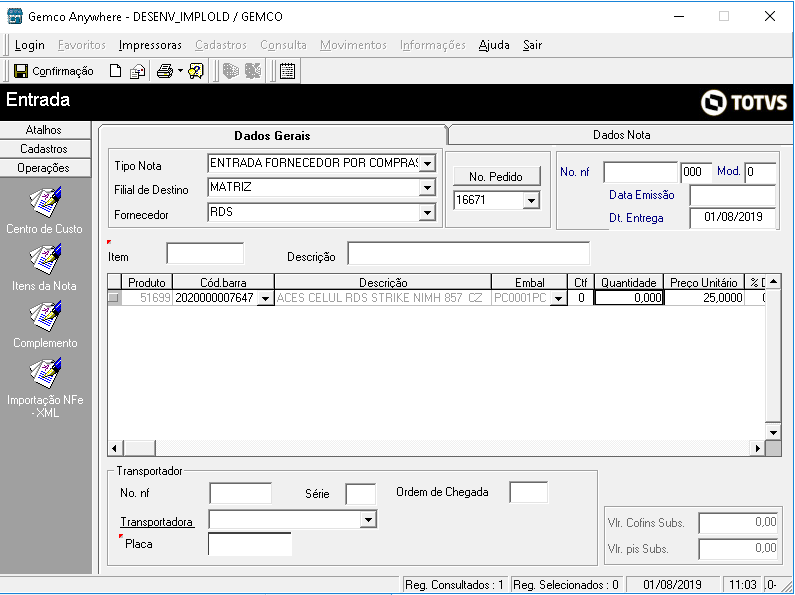Click the new blank document icon

(x=116, y=71)
